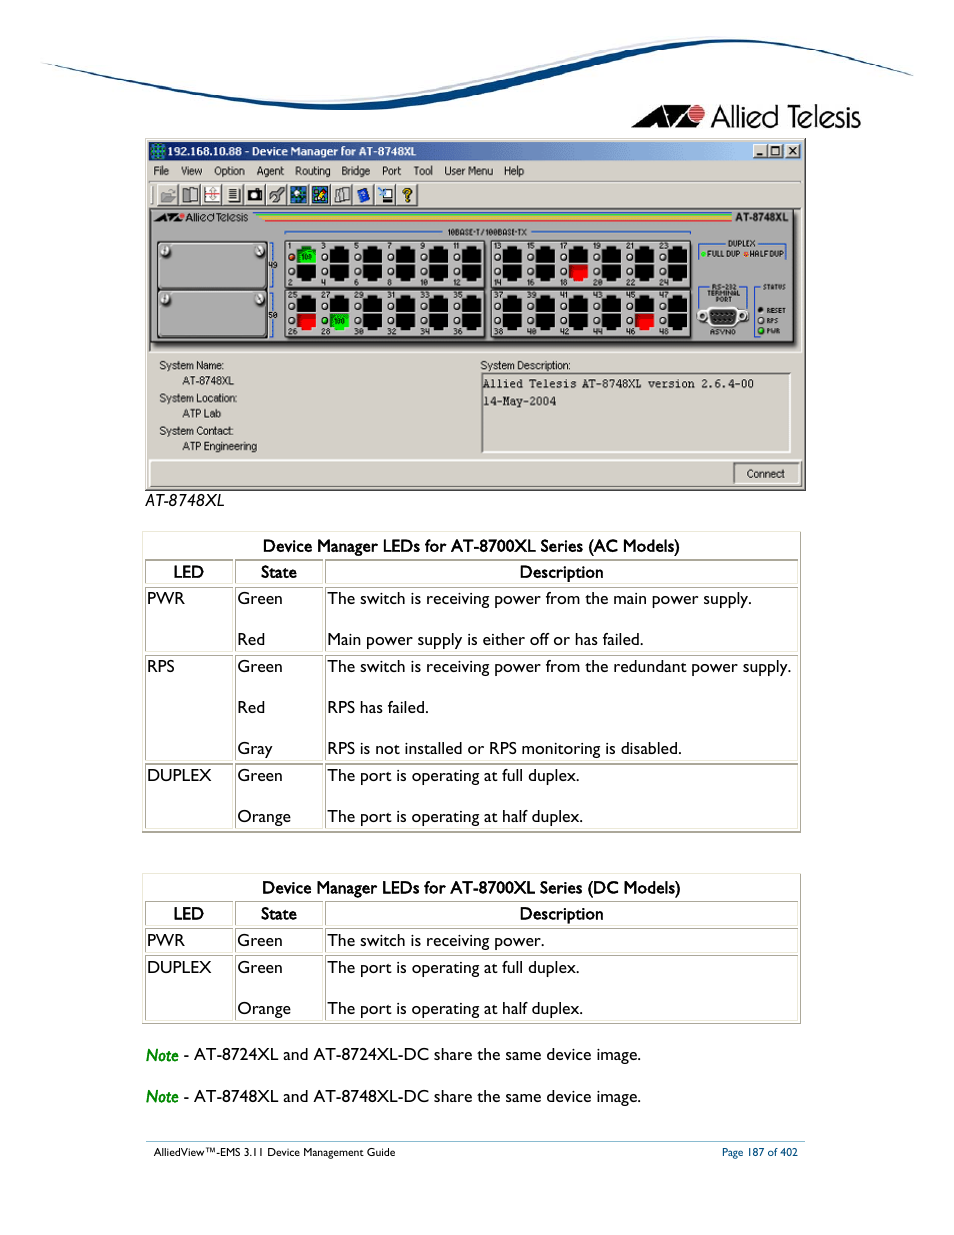
Task: Click the computer terminal toolbar icon
Action: pyautogui.click(x=386, y=195)
